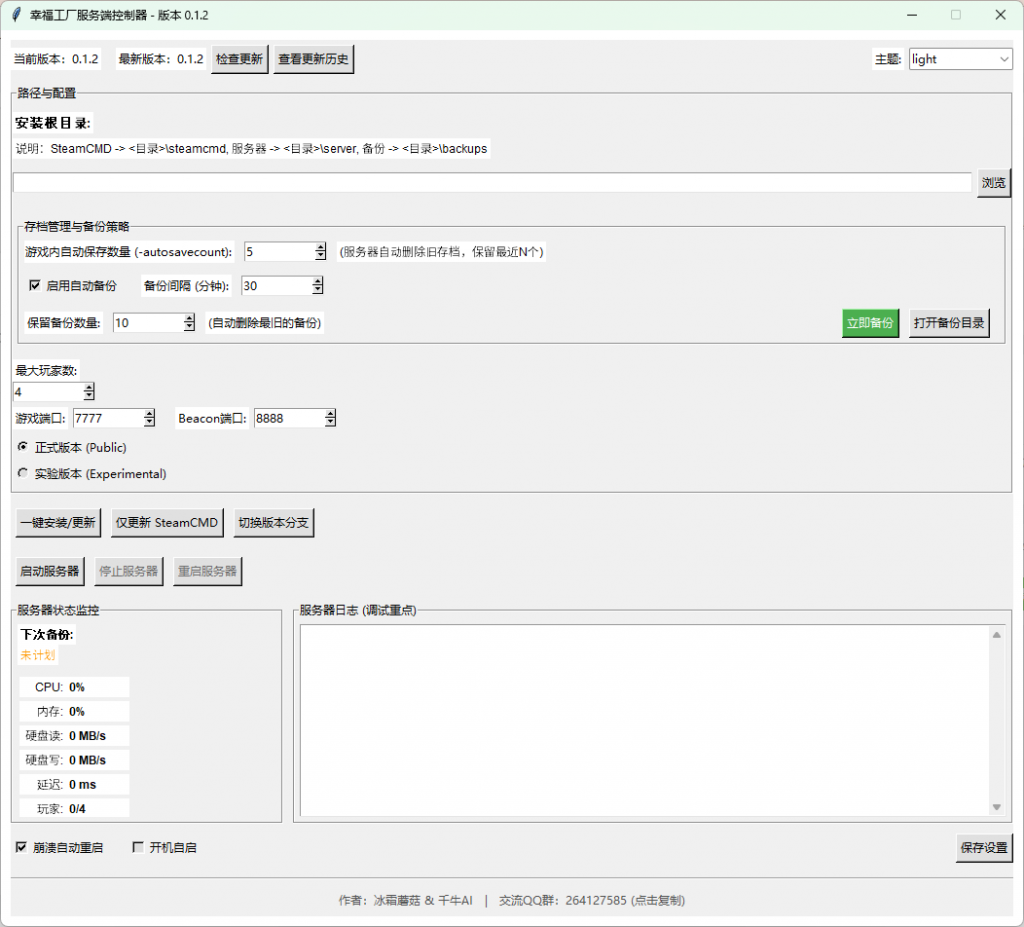Disable 崩溃自动重启 checkbox

22,847
